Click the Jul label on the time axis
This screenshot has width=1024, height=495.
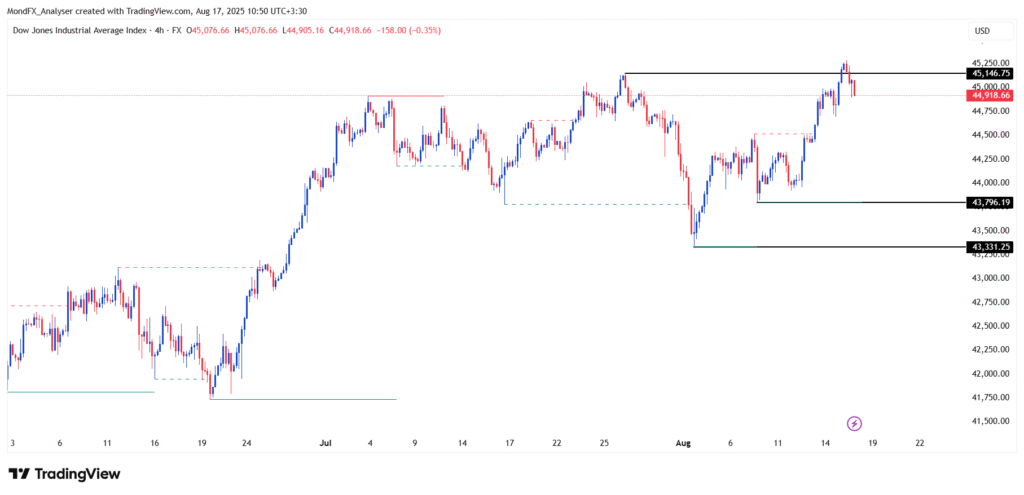(325, 442)
